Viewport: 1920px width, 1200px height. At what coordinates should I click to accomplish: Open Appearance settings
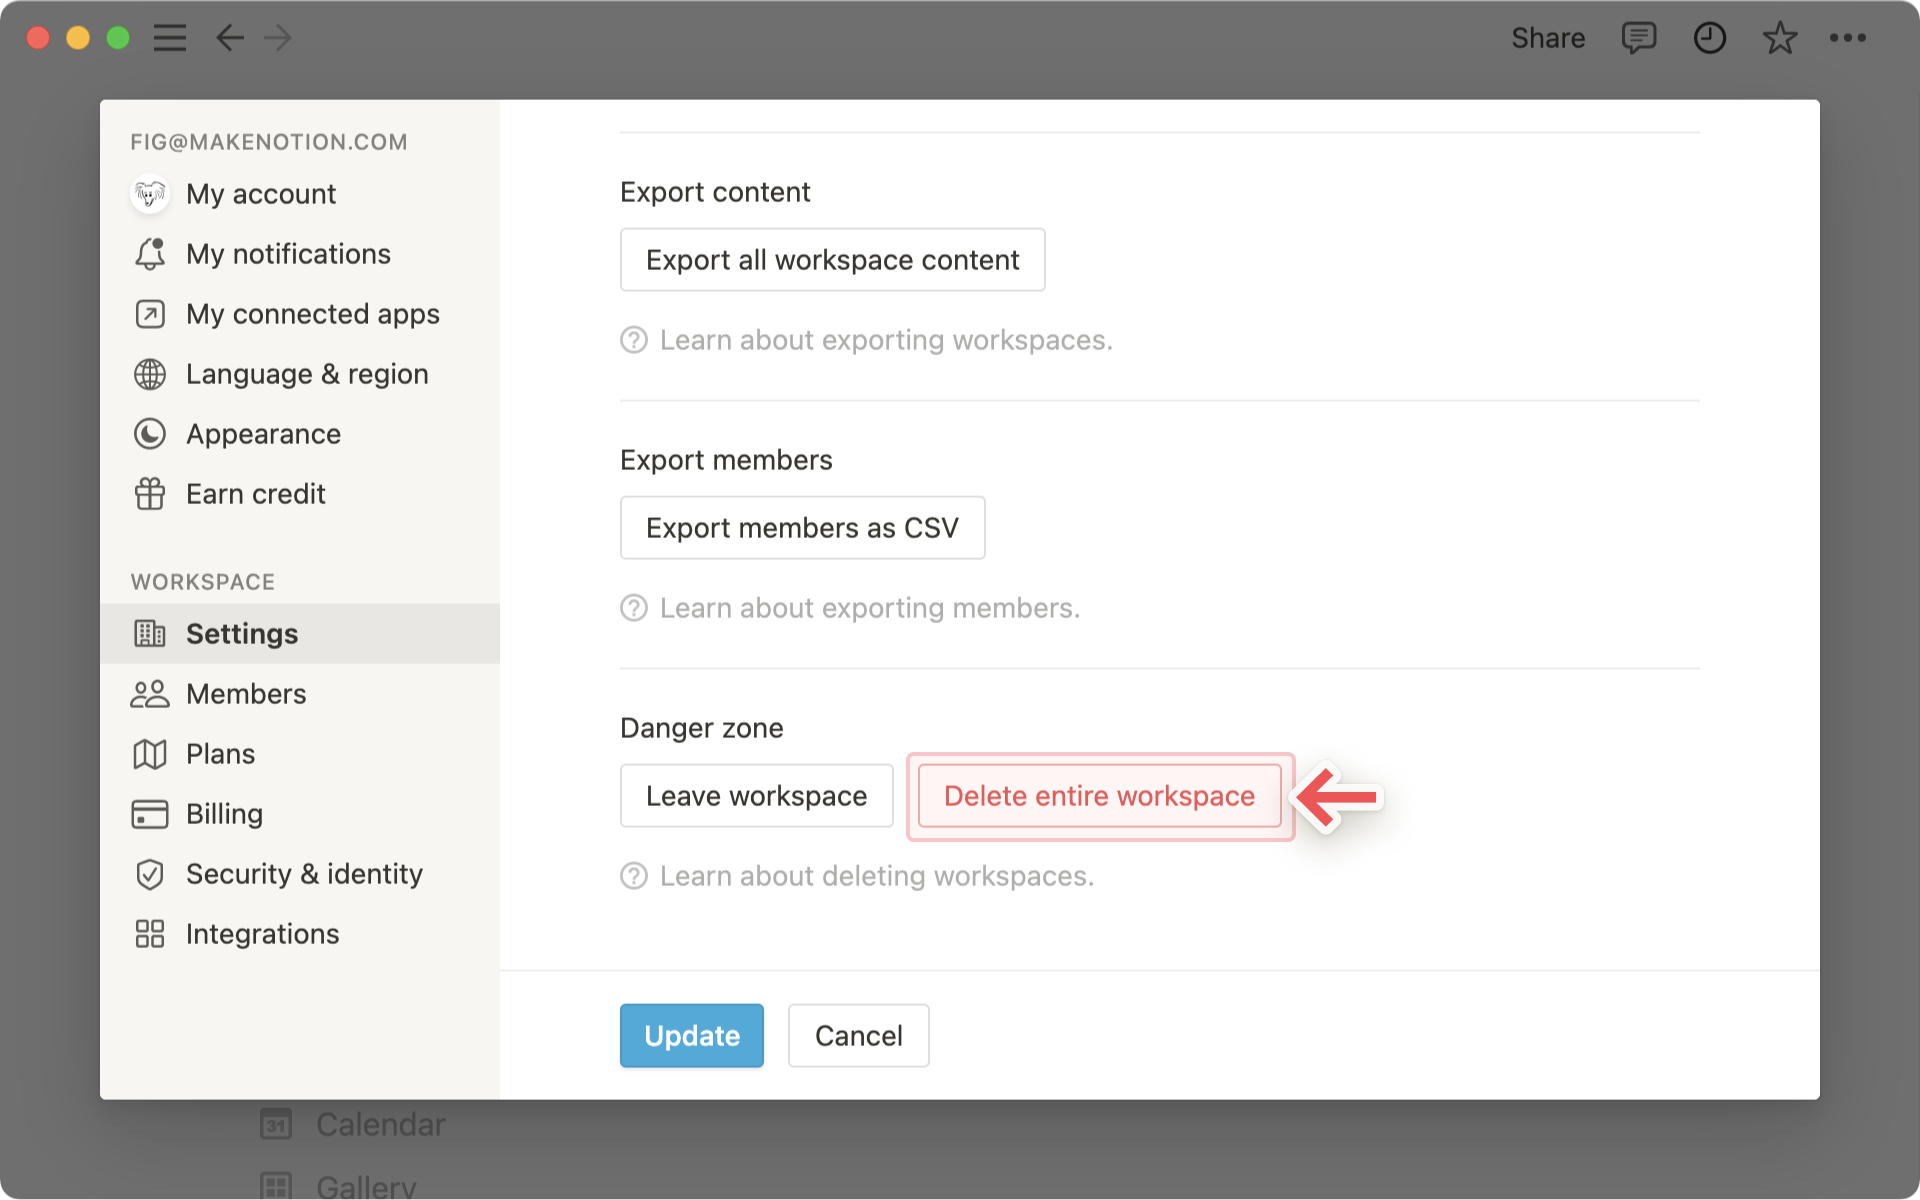coord(263,434)
